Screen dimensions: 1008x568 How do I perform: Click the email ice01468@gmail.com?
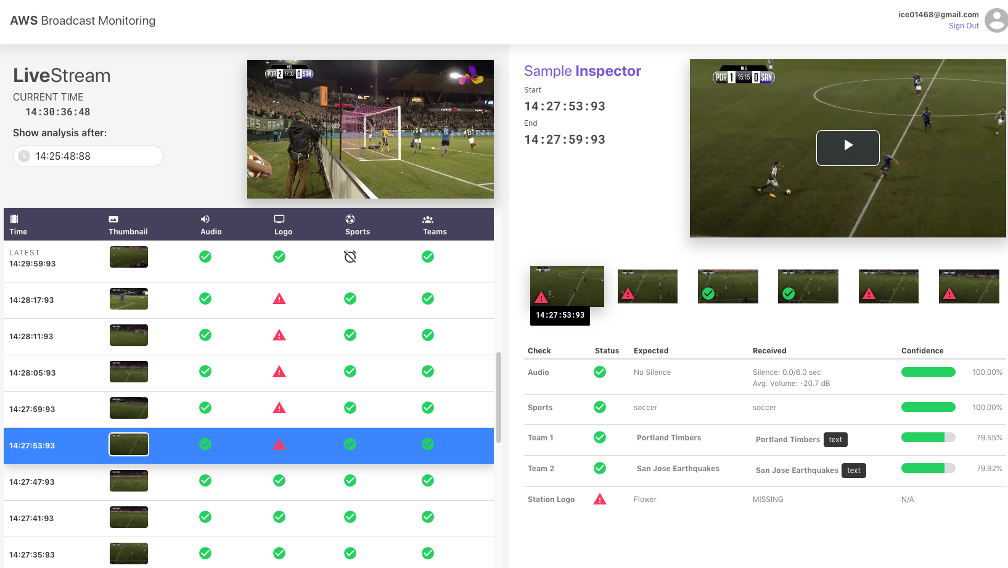938,14
